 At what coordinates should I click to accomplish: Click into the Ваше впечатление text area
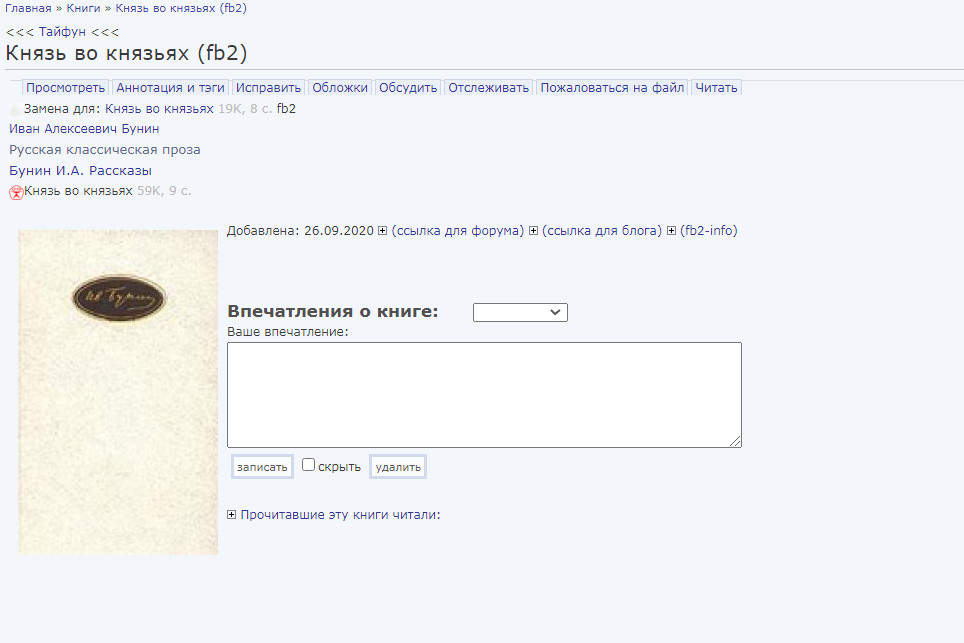tap(484, 395)
